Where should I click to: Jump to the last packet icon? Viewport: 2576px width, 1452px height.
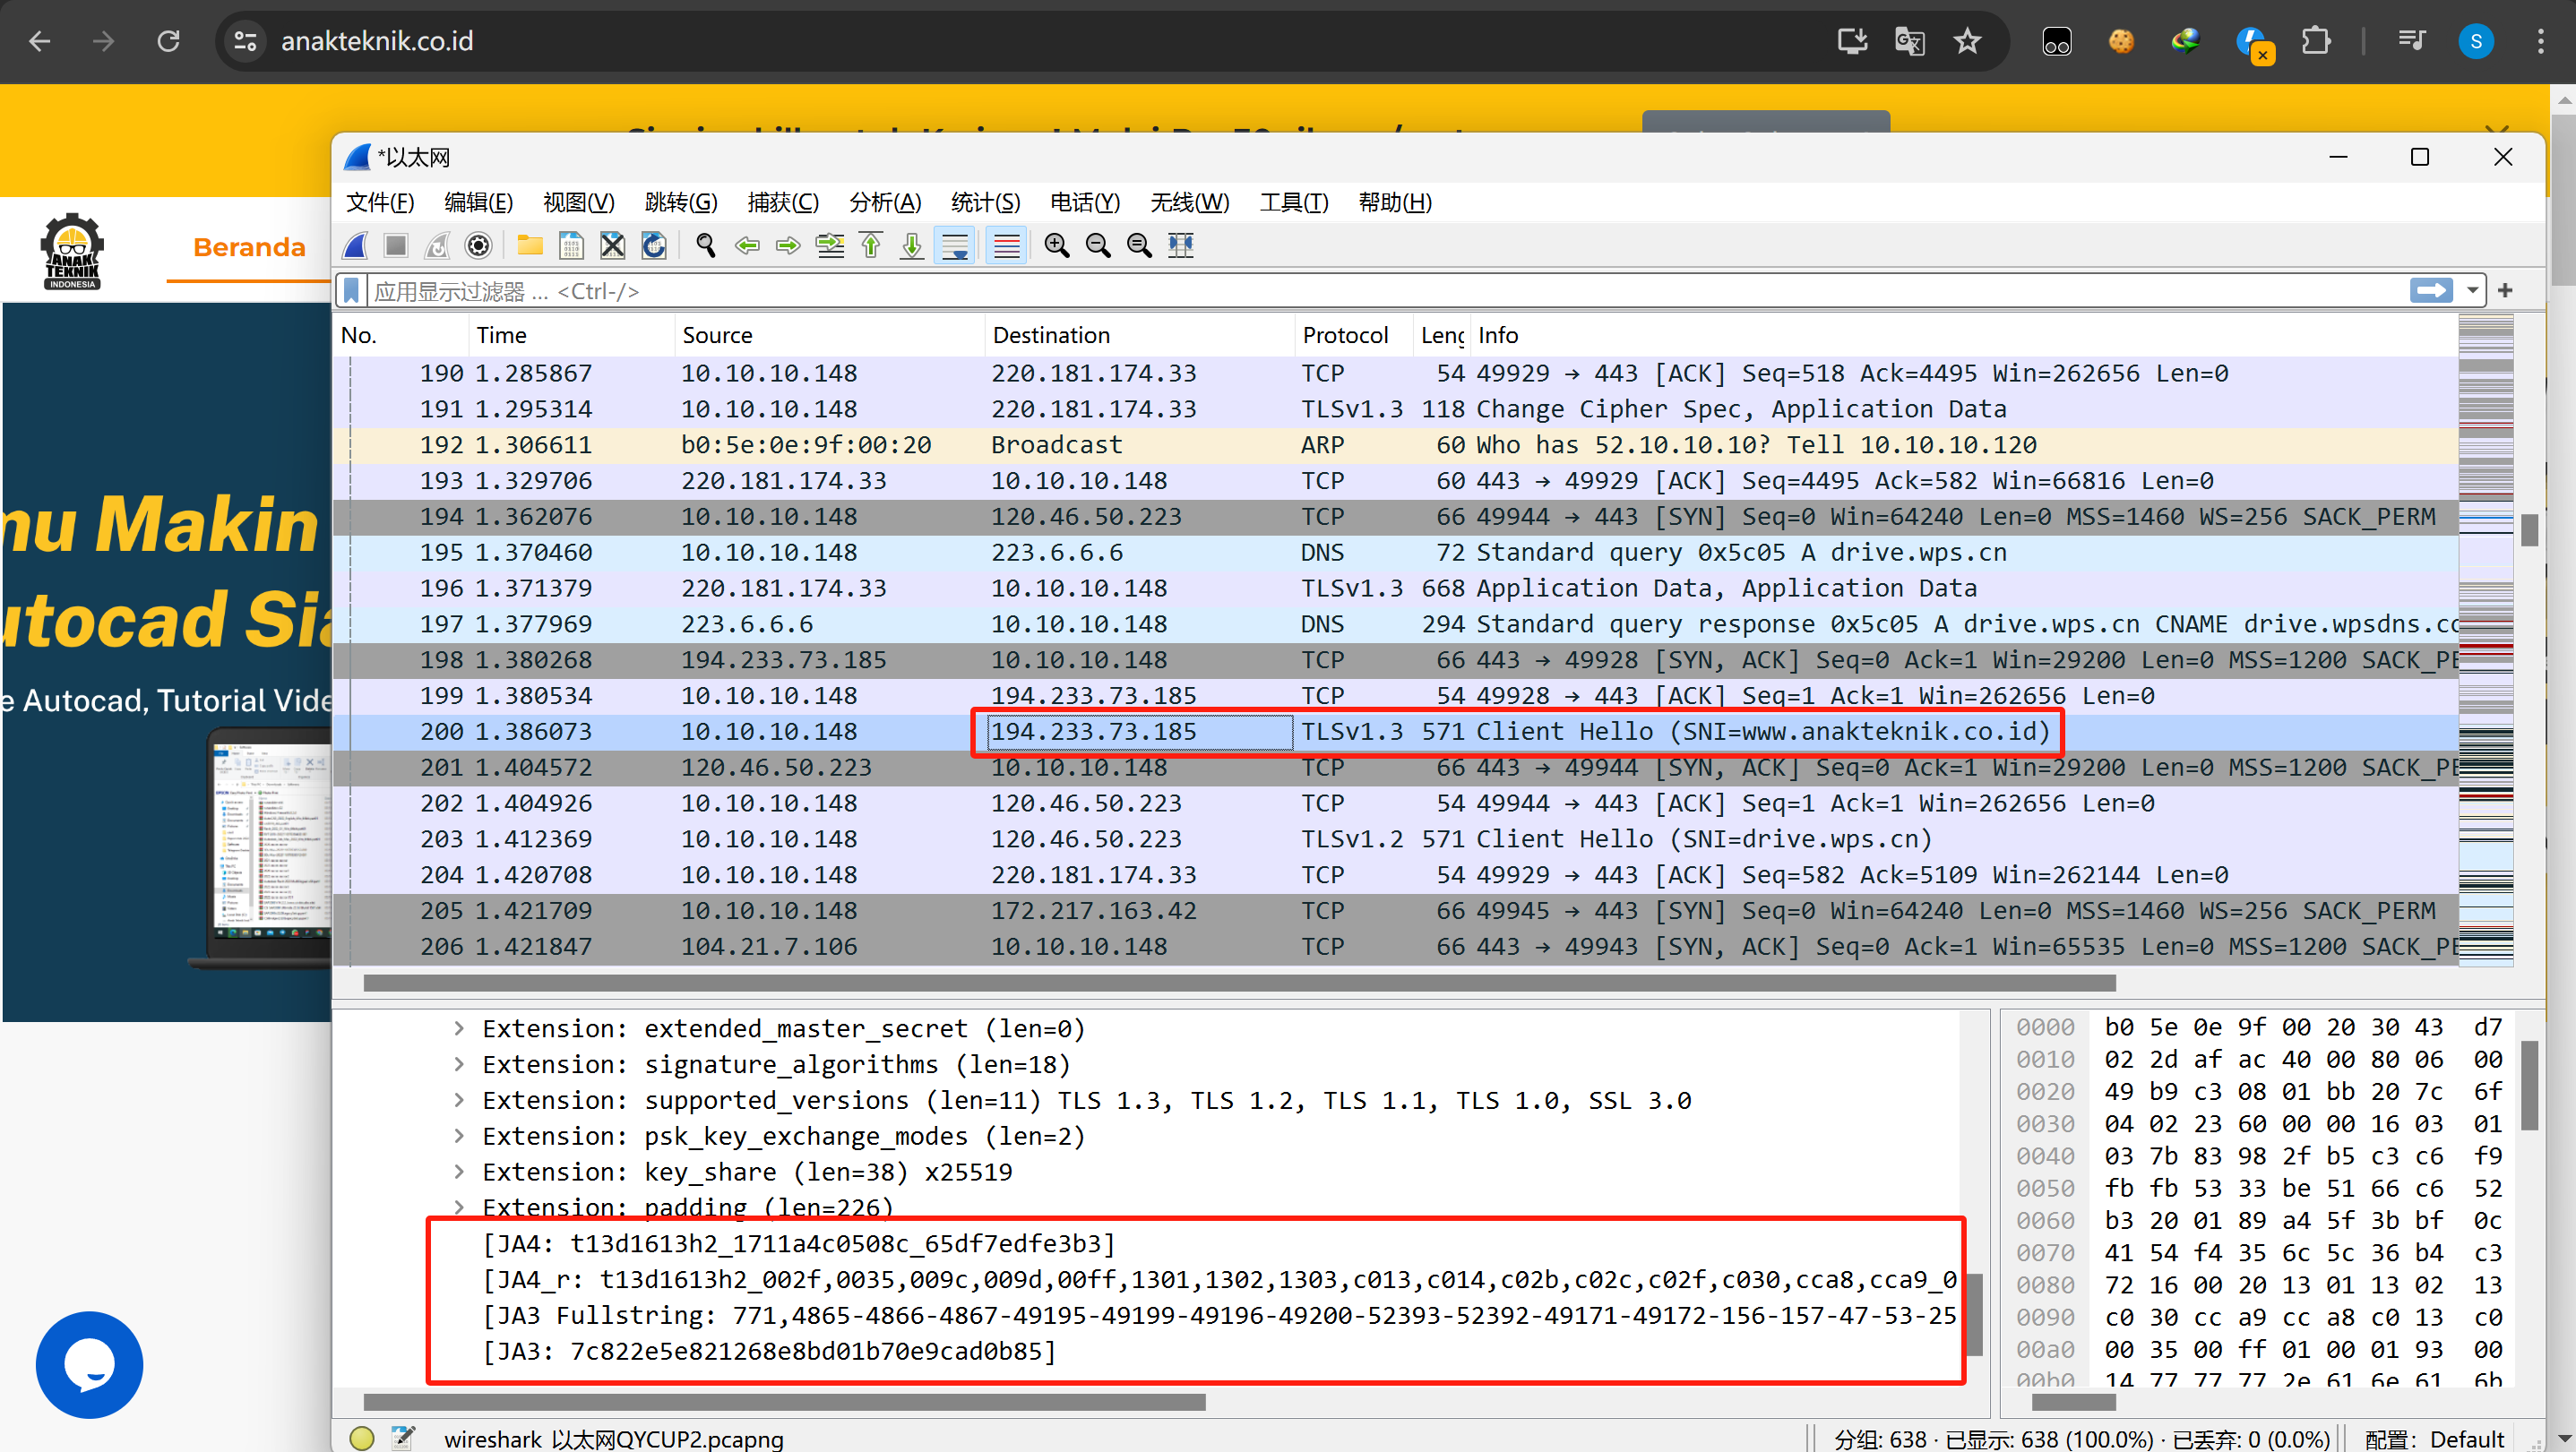click(x=912, y=245)
